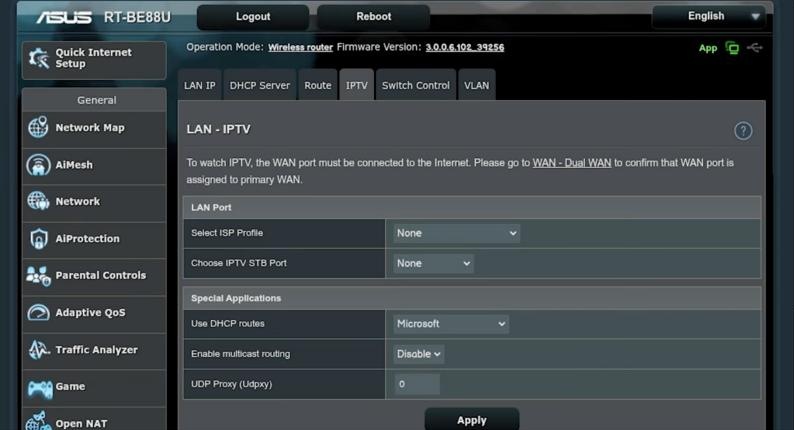Switch to the LAN IP tab
The image size is (794, 430).
point(200,85)
